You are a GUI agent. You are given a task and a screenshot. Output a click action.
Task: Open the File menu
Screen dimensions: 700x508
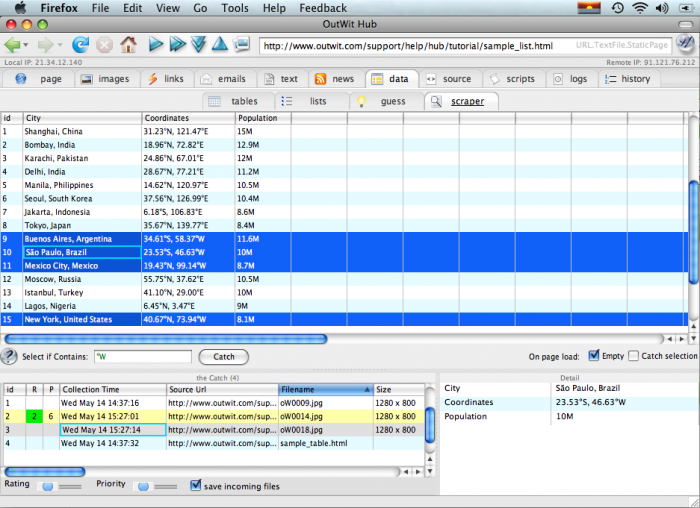point(100,8)
